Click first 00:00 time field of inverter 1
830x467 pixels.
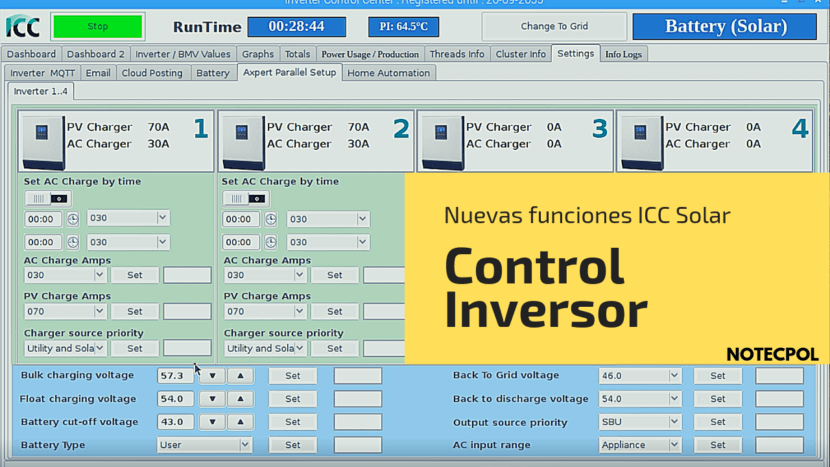(x=43, y=219)
